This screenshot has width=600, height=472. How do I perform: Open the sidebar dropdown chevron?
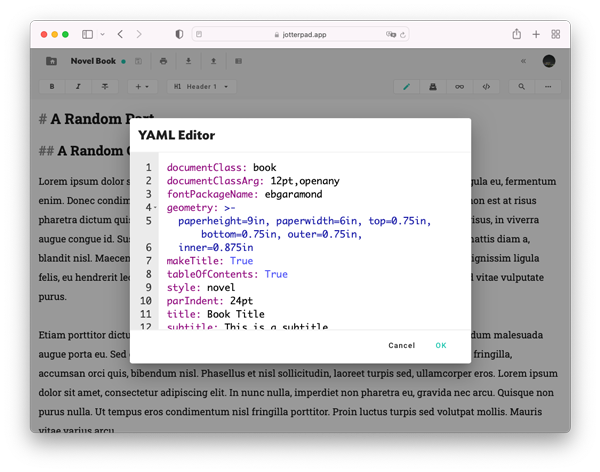pos(103,34)
